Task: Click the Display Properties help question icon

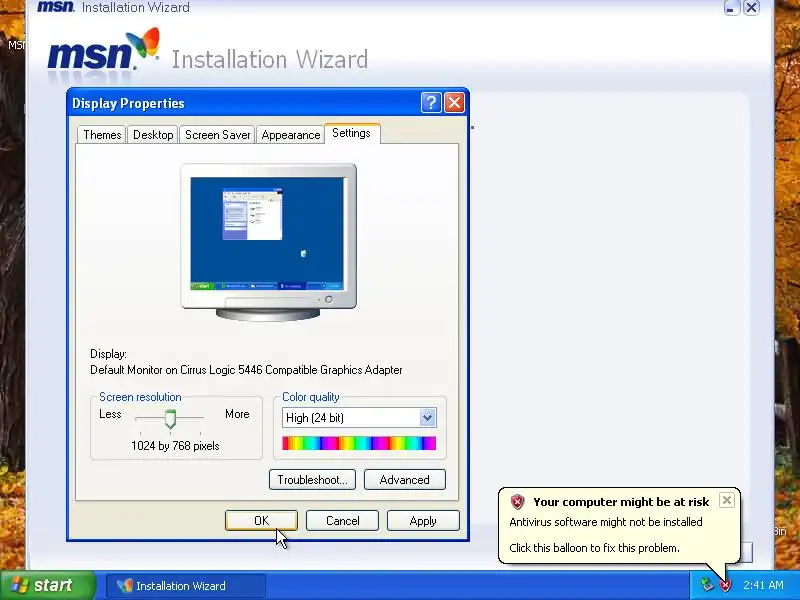Action: 431,103
